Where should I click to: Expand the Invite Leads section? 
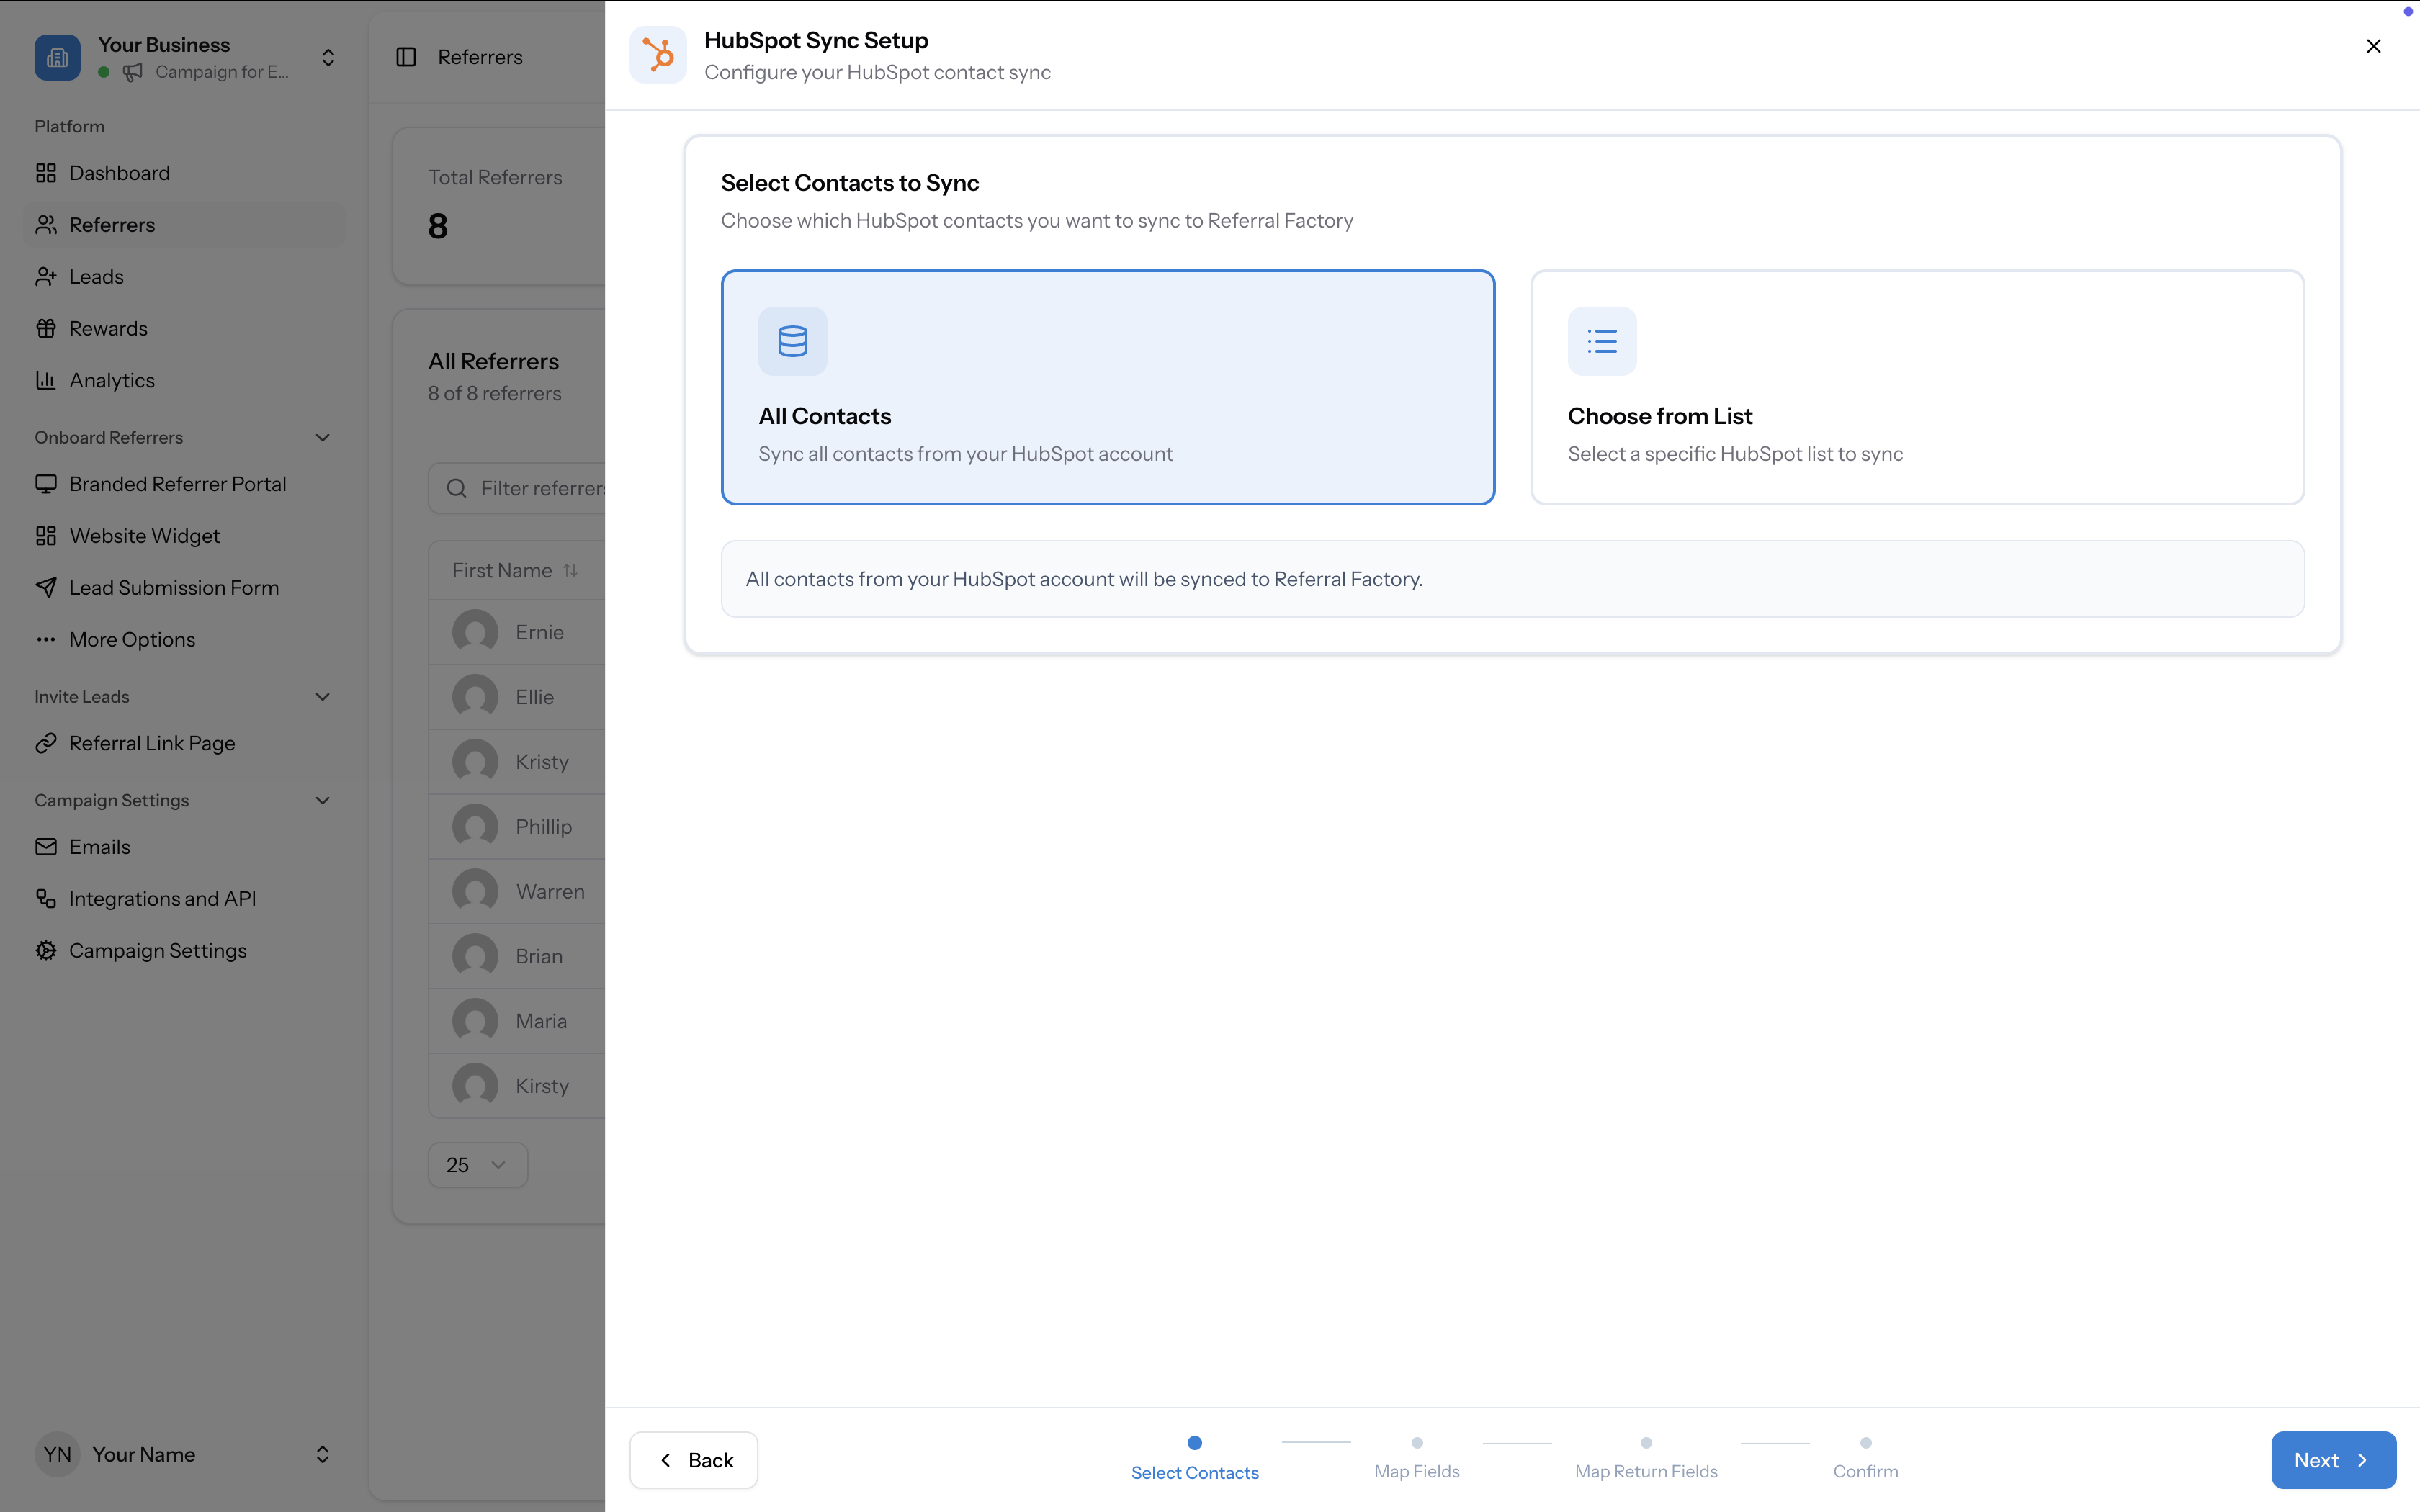point(322,696)
